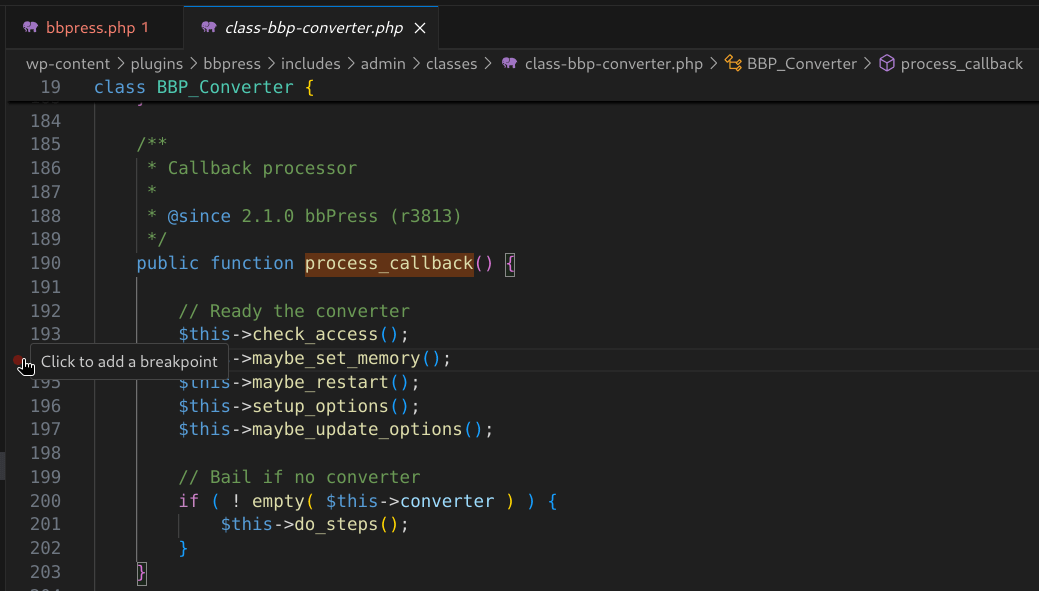Click the PHP file icon in the breadcrumb
This screenshot has height=591, width=1039.
click(x=510, y=63)
